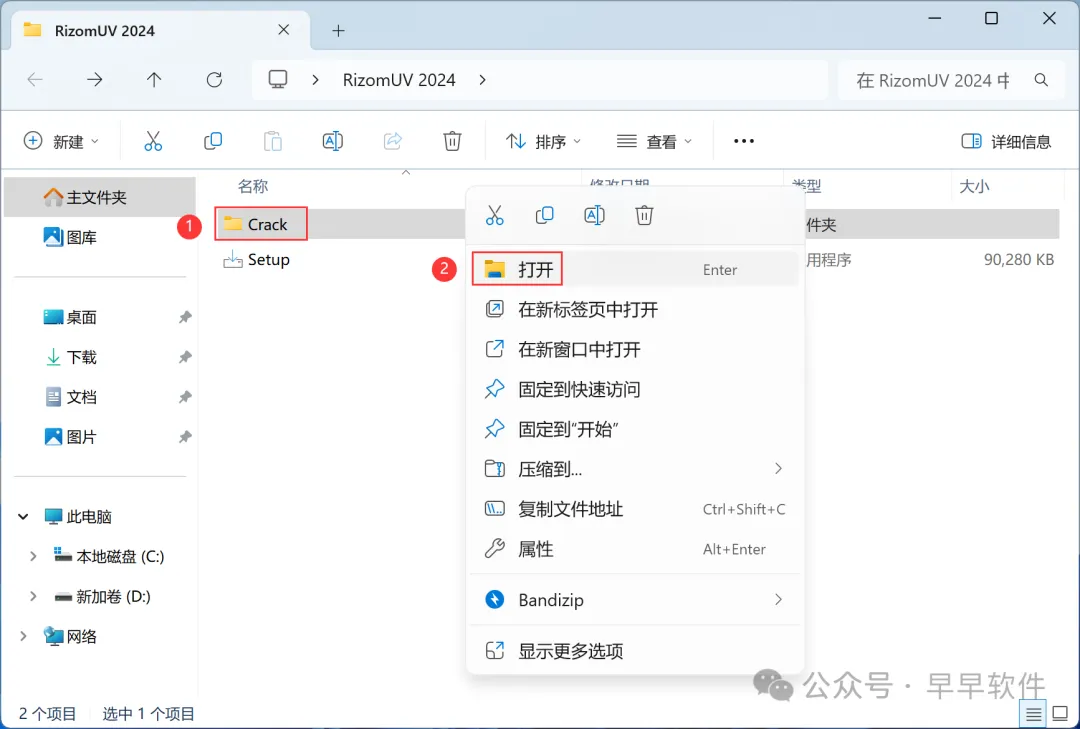Toggle the 详细信息 pane button

pyautogui.click(x=1006, y=141)
